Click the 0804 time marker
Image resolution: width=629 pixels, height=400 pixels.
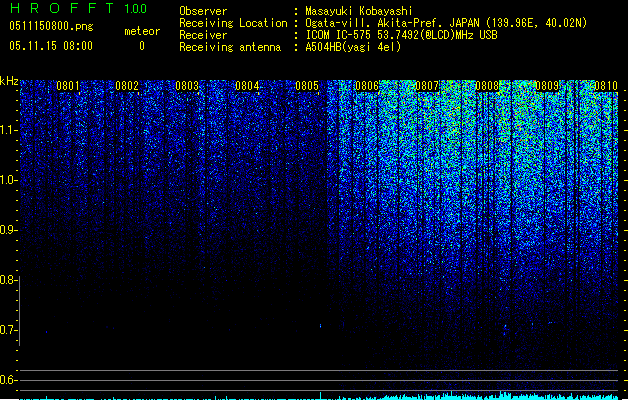[x=247, y=86]
